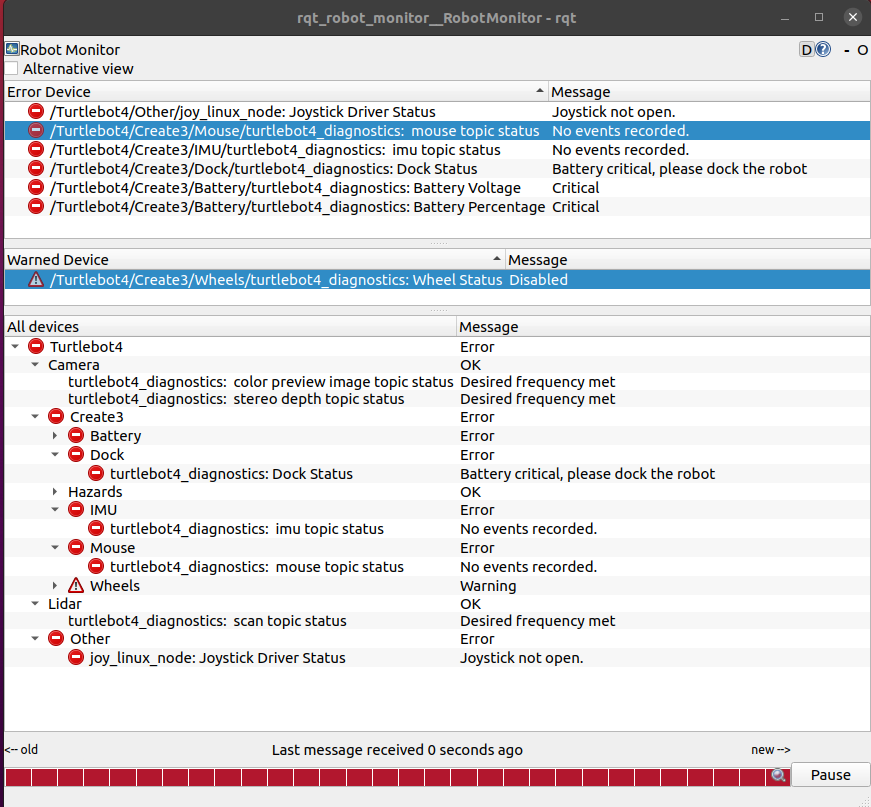
Task: Collapse the Other tree node
Action: pos(35,639)
